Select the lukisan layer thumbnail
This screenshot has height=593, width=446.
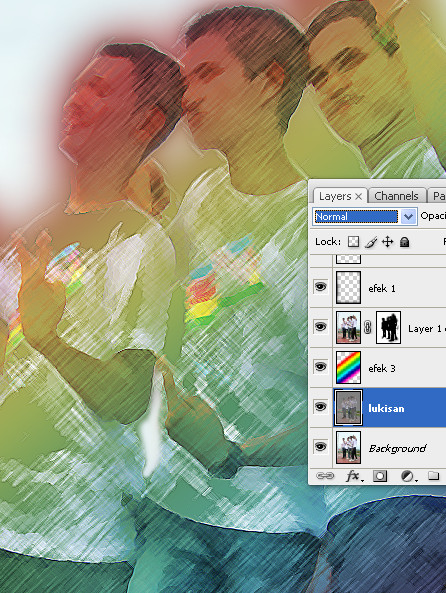tap(348, 408)
